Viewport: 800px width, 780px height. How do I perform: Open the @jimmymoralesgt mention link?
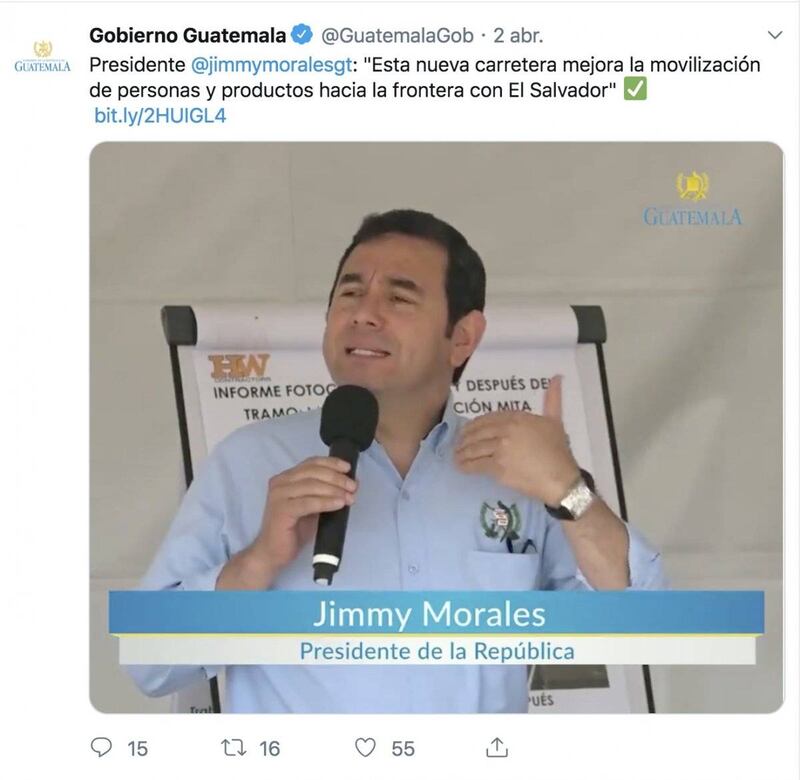[271, 65]
